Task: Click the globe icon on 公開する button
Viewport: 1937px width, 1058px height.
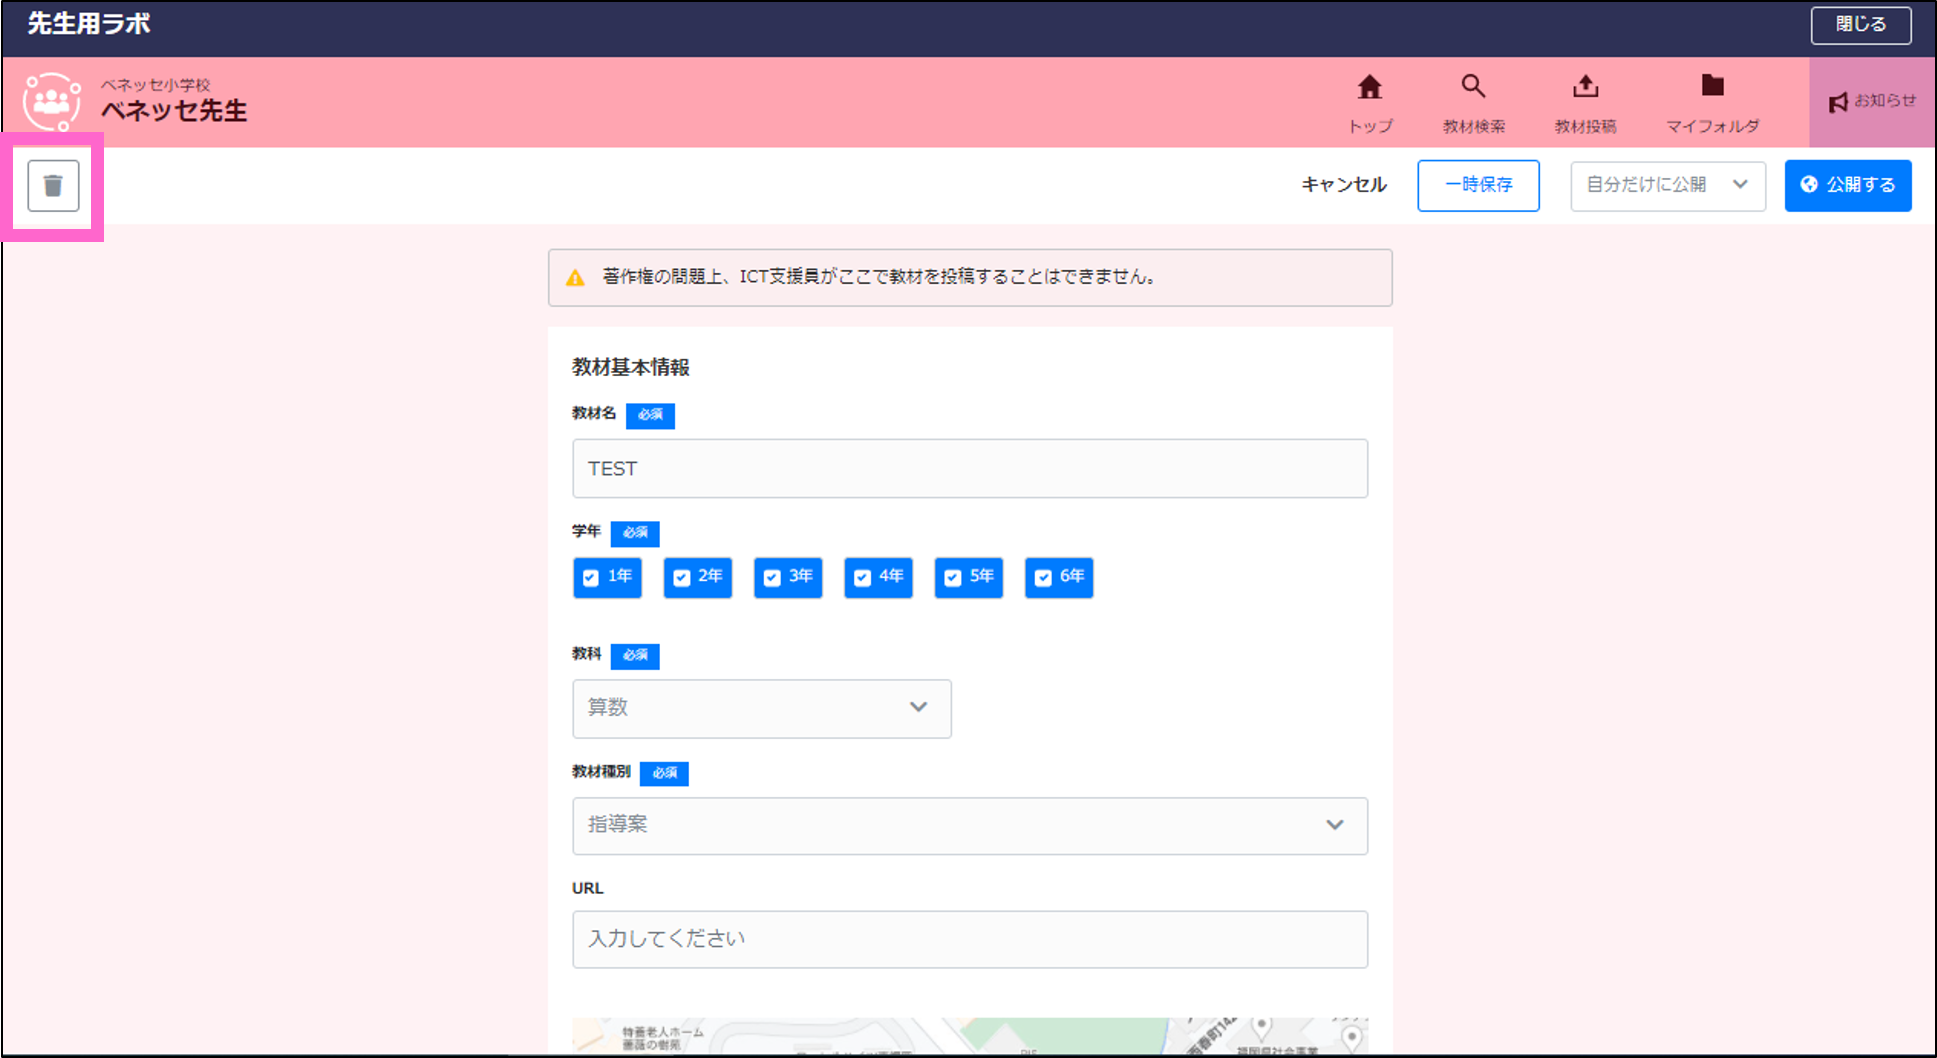Action: click(1809, 185)
